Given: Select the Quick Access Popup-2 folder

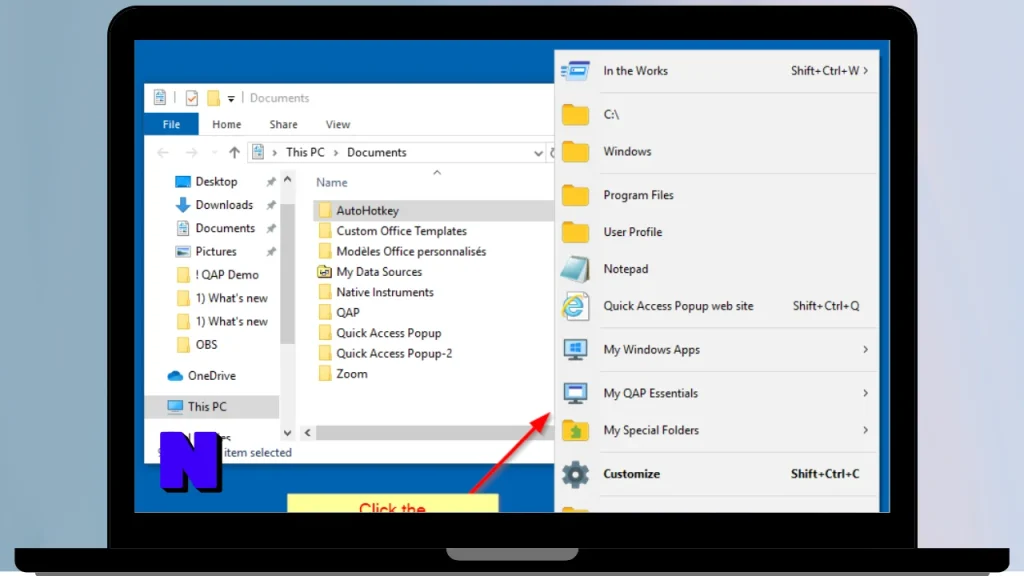Looking at the screenshot, I should point(394,353).
